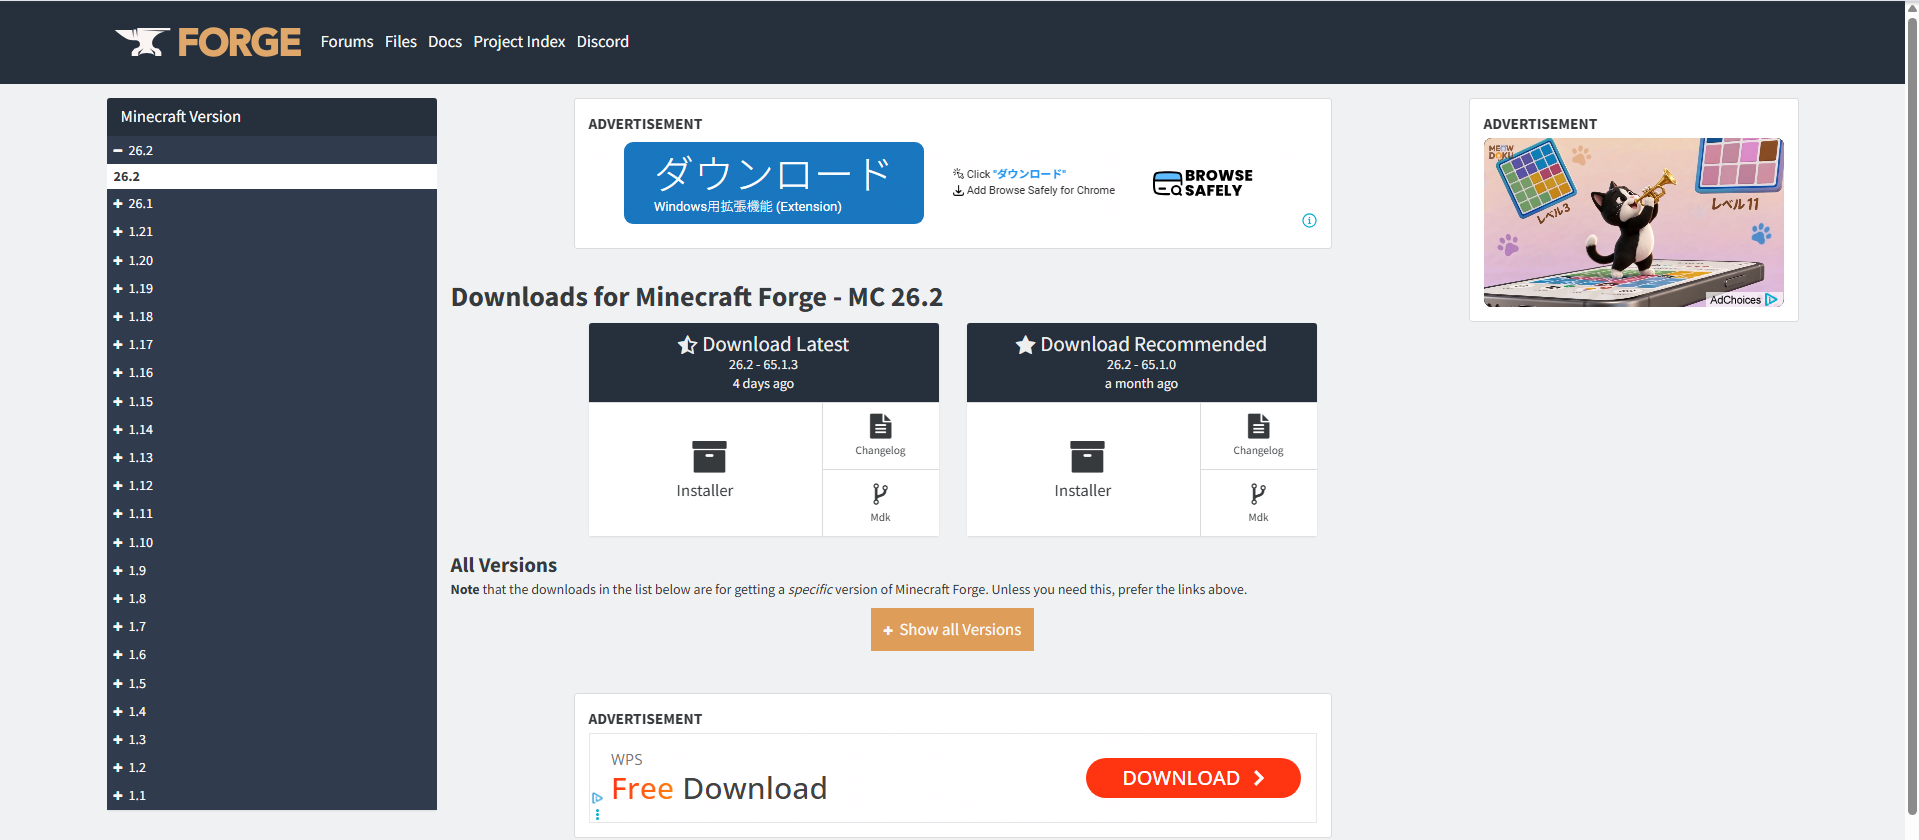Open the Project Index nav link
The image size is (1919, 840).
[x=519, y=42]
